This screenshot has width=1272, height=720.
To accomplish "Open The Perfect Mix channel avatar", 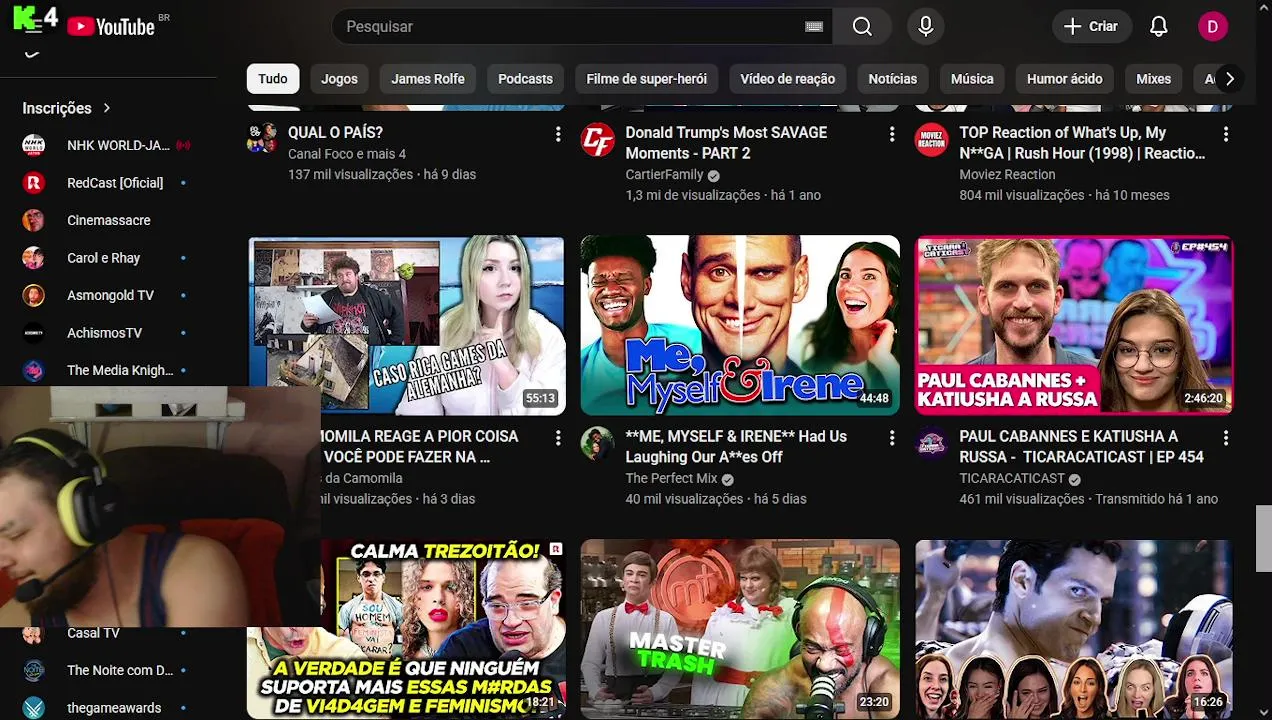I will (x=597, y=444).
